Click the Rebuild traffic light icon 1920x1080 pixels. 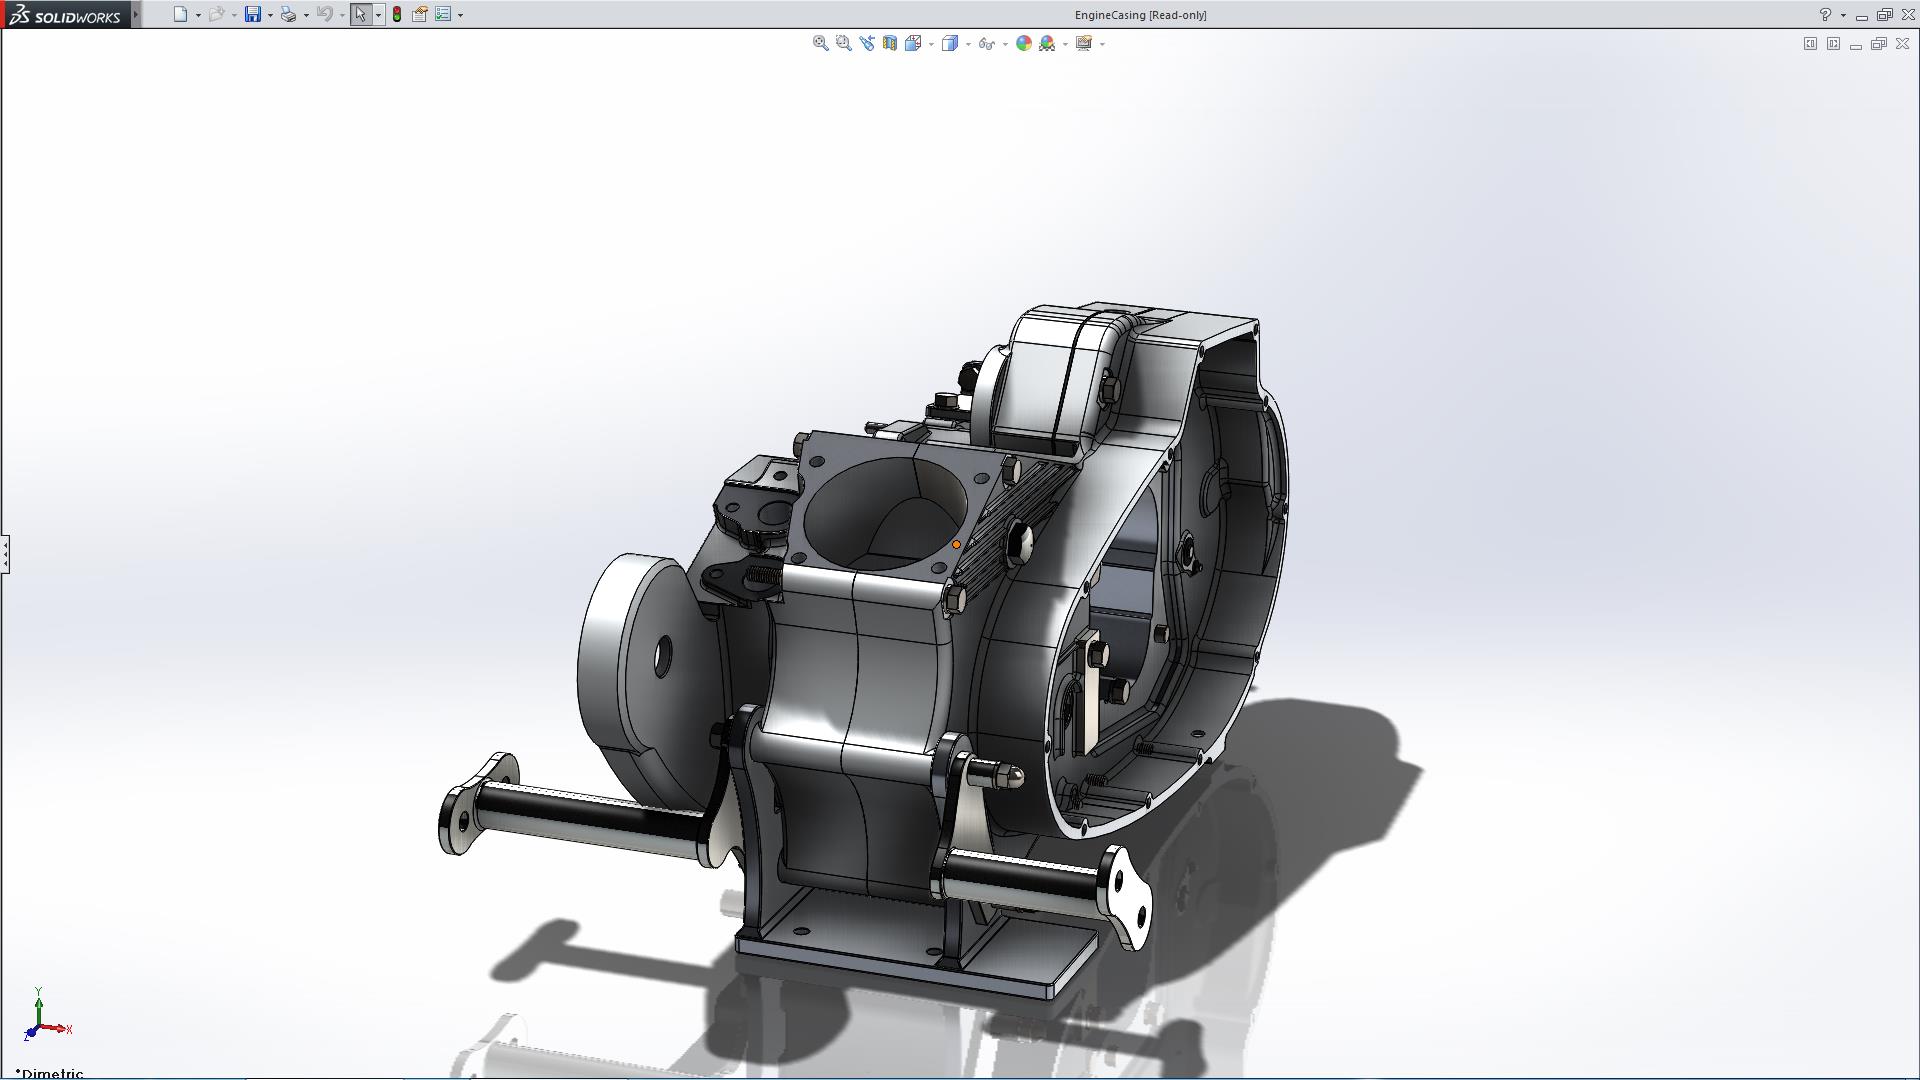click(397, 14)
